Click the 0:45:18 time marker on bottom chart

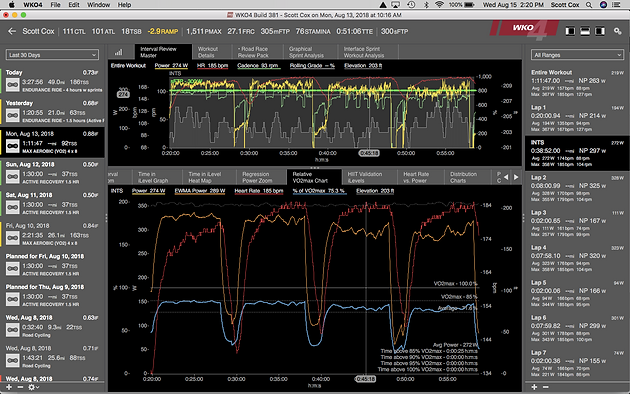pos(365,379)
